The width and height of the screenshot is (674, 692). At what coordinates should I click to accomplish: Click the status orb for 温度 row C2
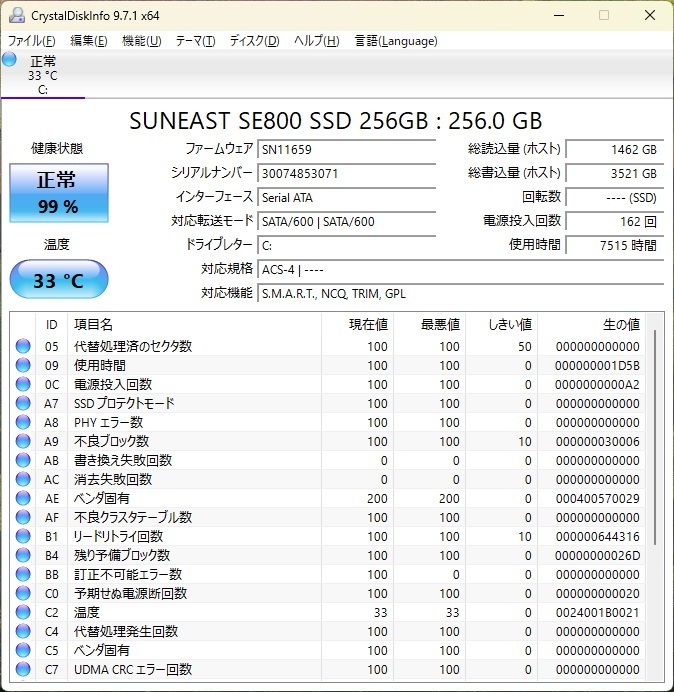[x=23, y=612]
